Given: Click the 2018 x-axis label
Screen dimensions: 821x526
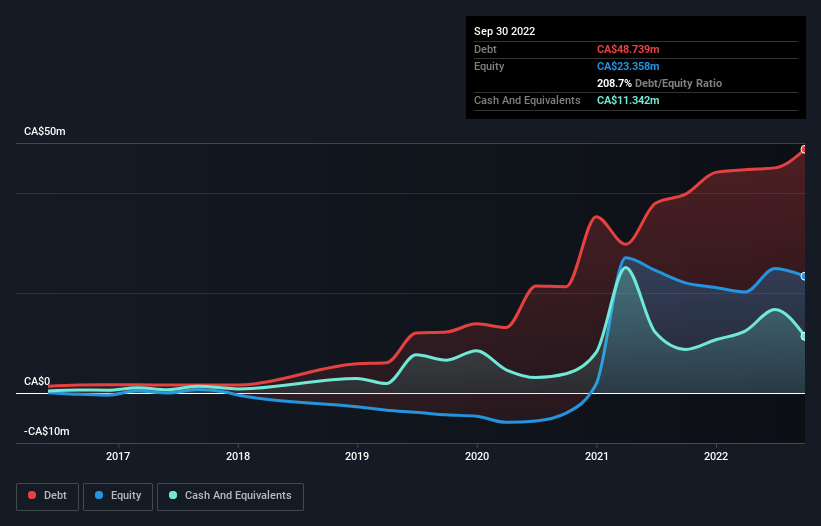Looking at the screenshot, I should click(238, 456).
